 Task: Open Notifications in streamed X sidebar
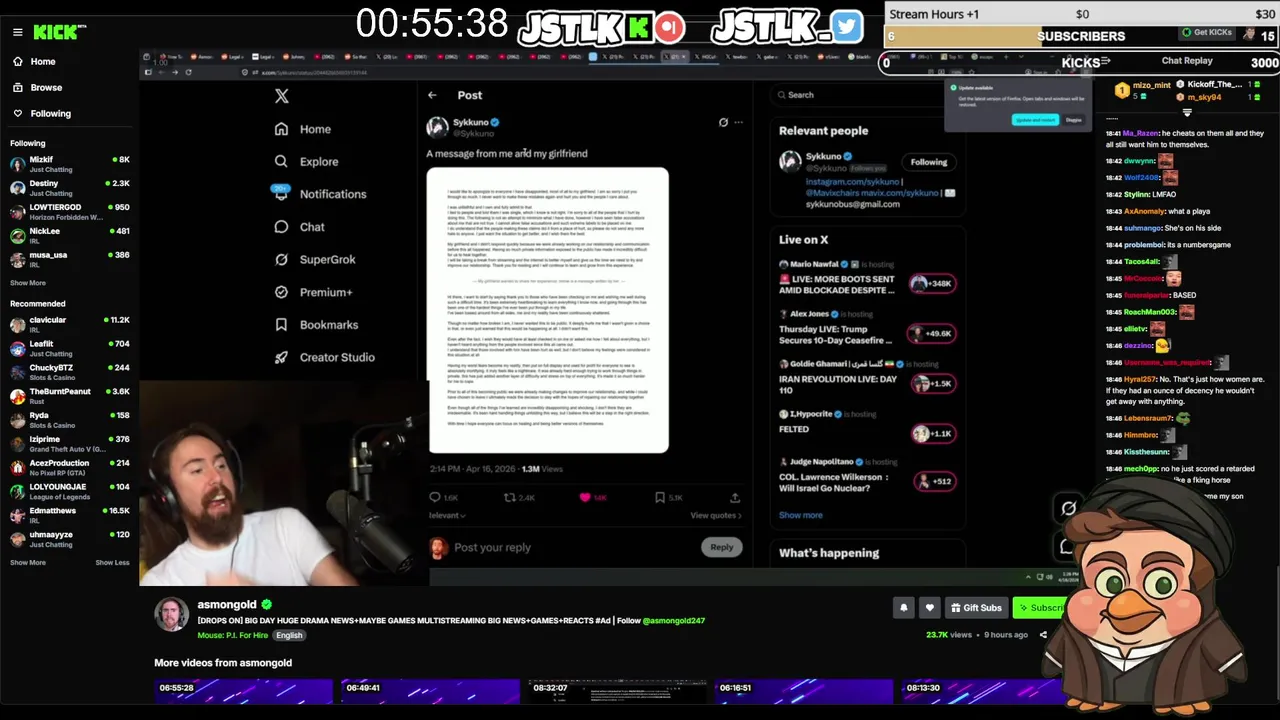321,194
